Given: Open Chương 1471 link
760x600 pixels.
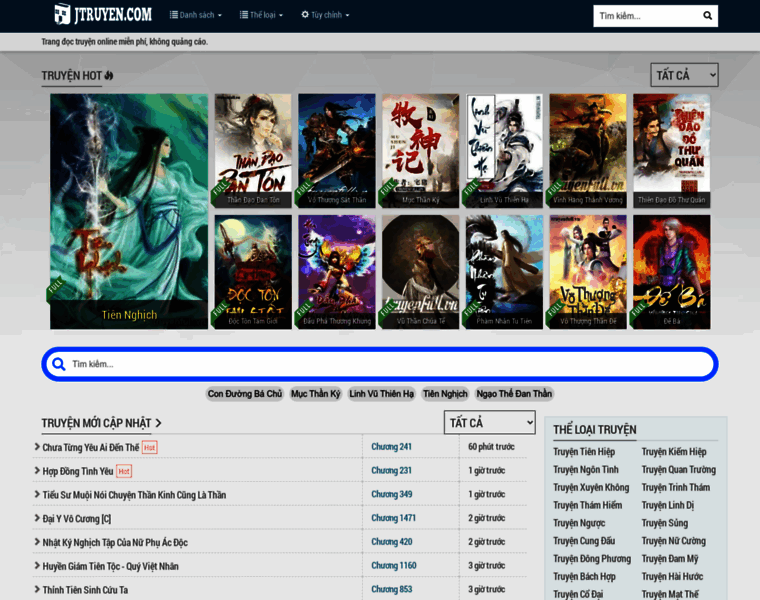Looking at the screenshot, I should pos(394,518).
